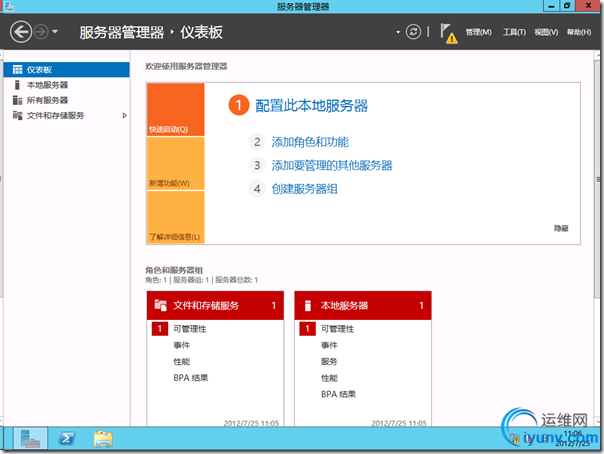The width and height of the screenshot is (604, 454).
Task: Open 性能 in 文件和存储服务 tile
Action: (x=181, y=362)
